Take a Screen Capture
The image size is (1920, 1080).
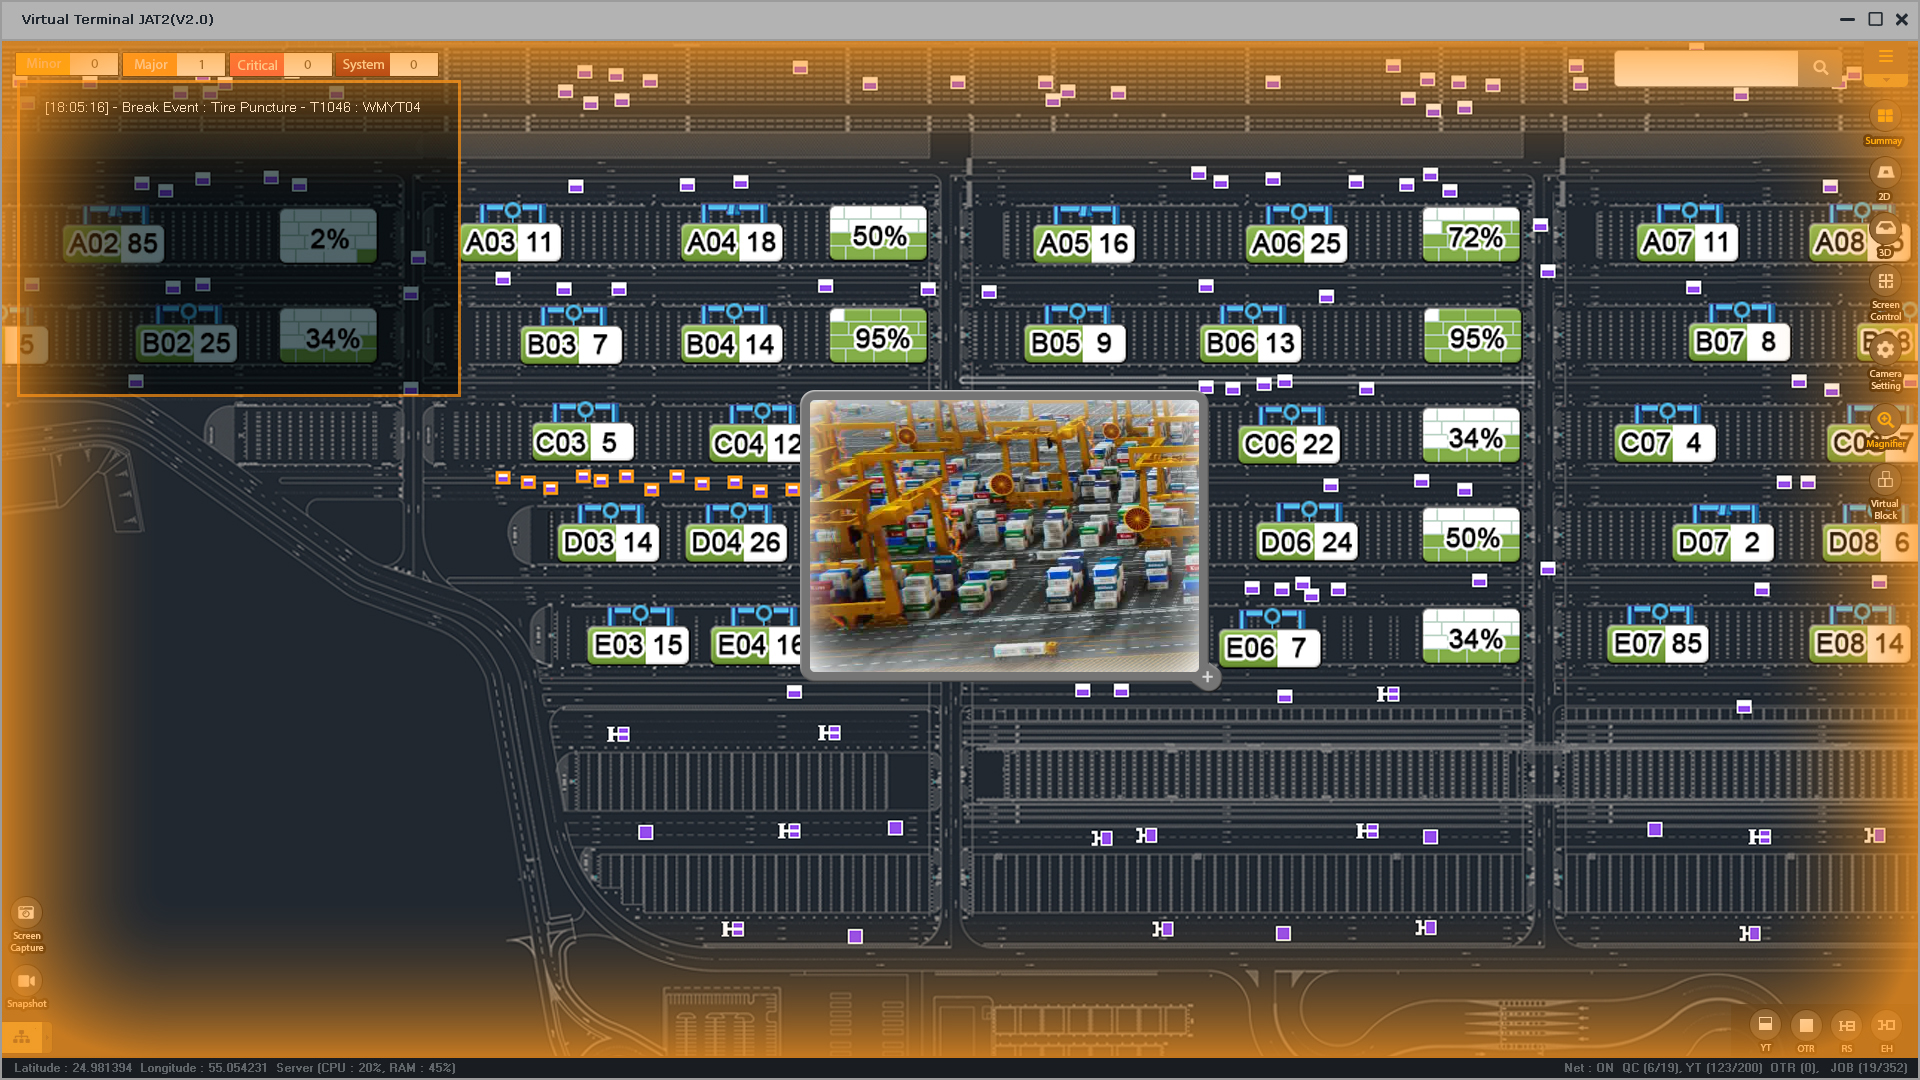[x=26, y=913]
